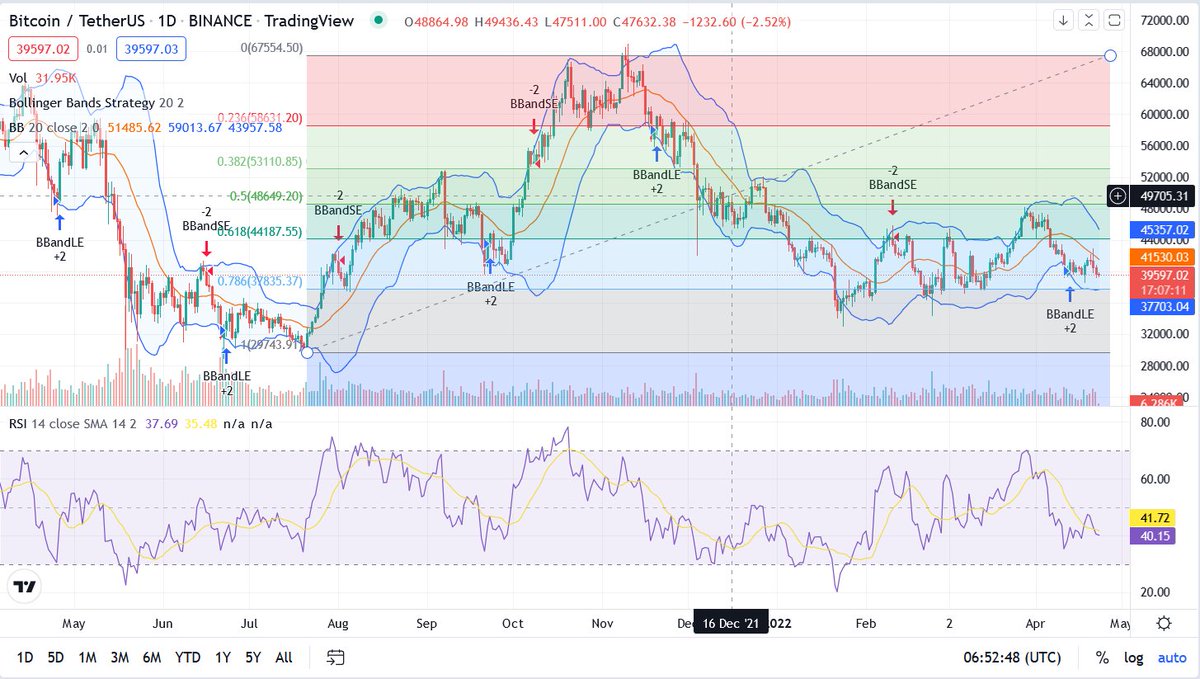Set range to 1D
The width and height of the screenshot is (1200, 679).
(x=25, y=657)
